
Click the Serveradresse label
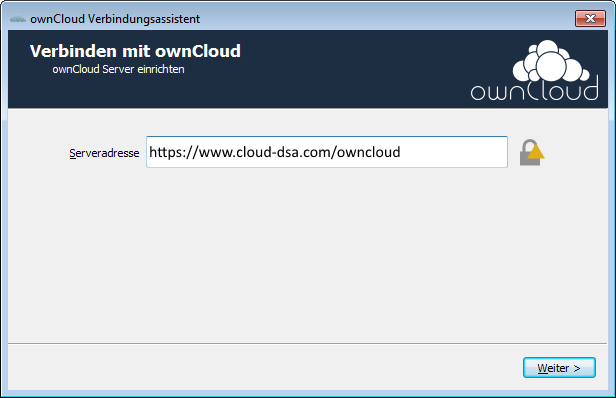pyautogui.click(x=104, y=153)
